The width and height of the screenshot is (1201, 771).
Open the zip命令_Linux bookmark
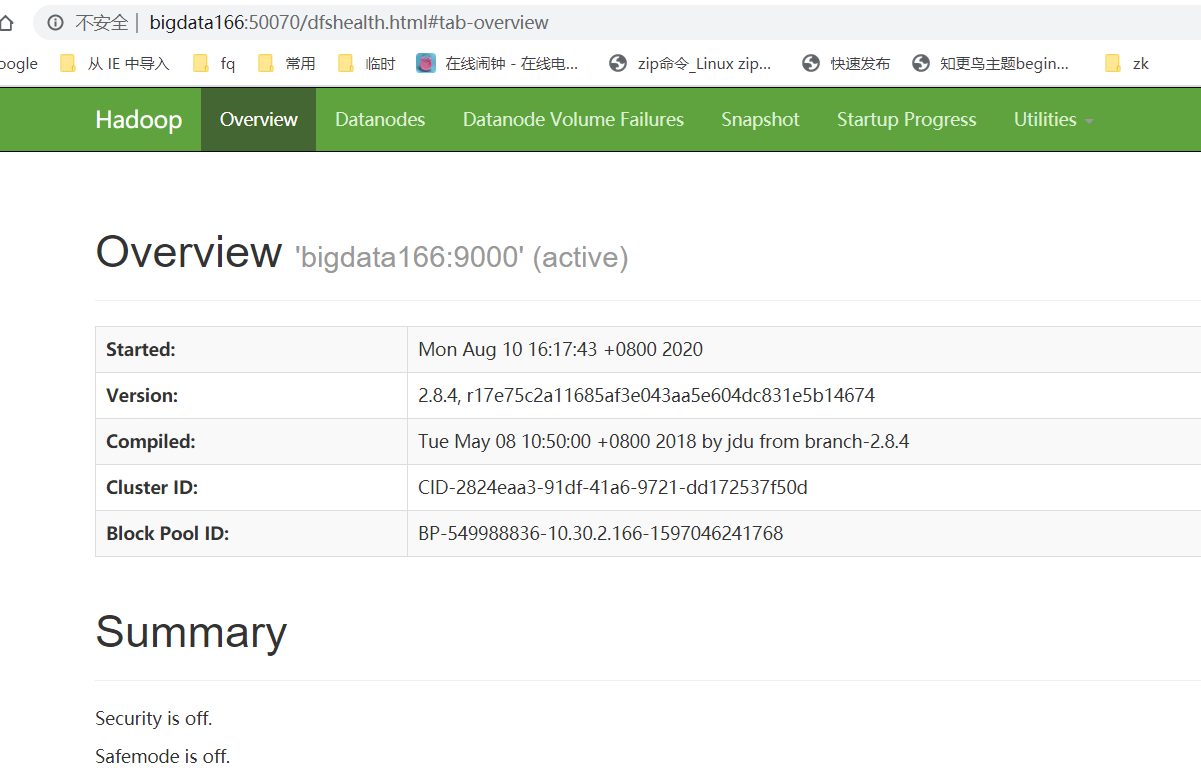690,64
